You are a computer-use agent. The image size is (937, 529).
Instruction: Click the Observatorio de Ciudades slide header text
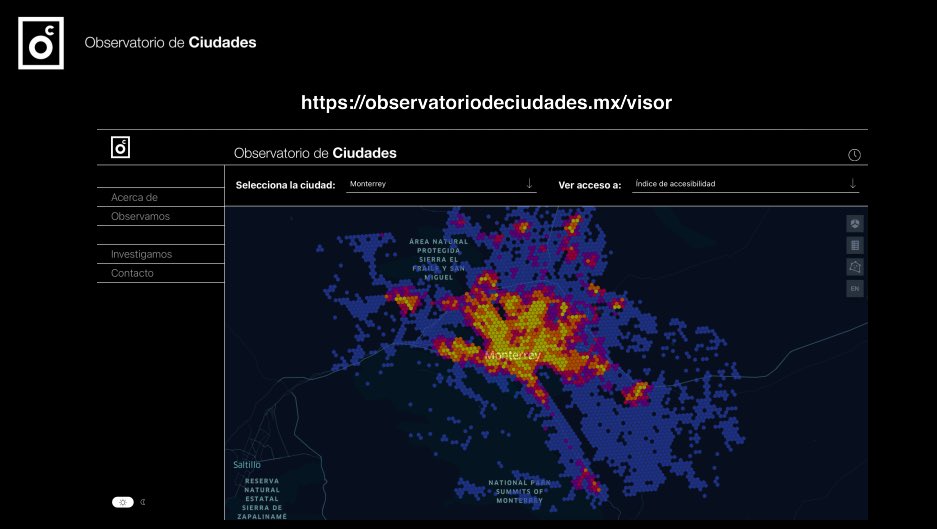[170, 42]
